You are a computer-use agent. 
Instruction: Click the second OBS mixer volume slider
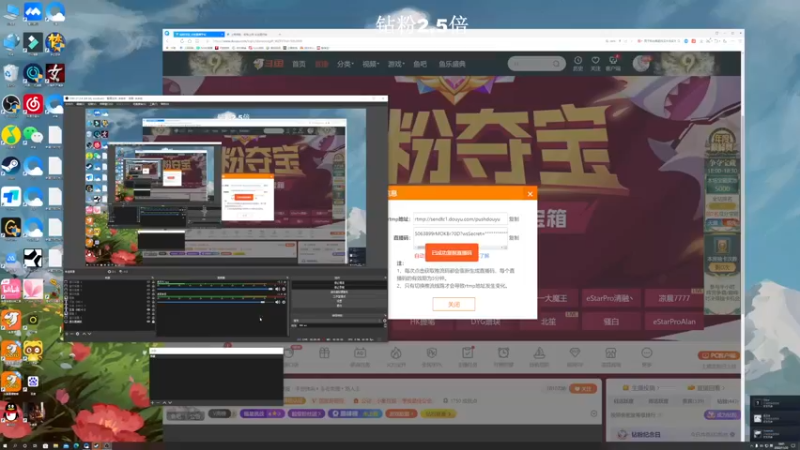[215, 302]
